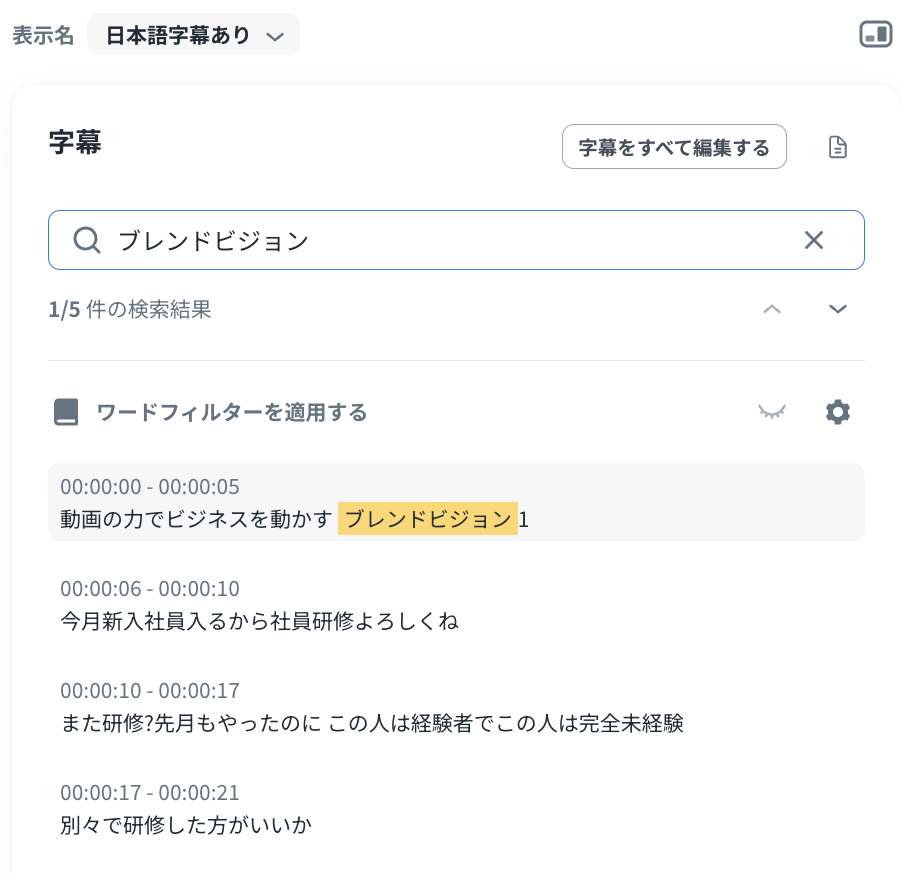Click highlighted ブレンドビジョン search match
The image size is (901, 874).
click(427, 519)
